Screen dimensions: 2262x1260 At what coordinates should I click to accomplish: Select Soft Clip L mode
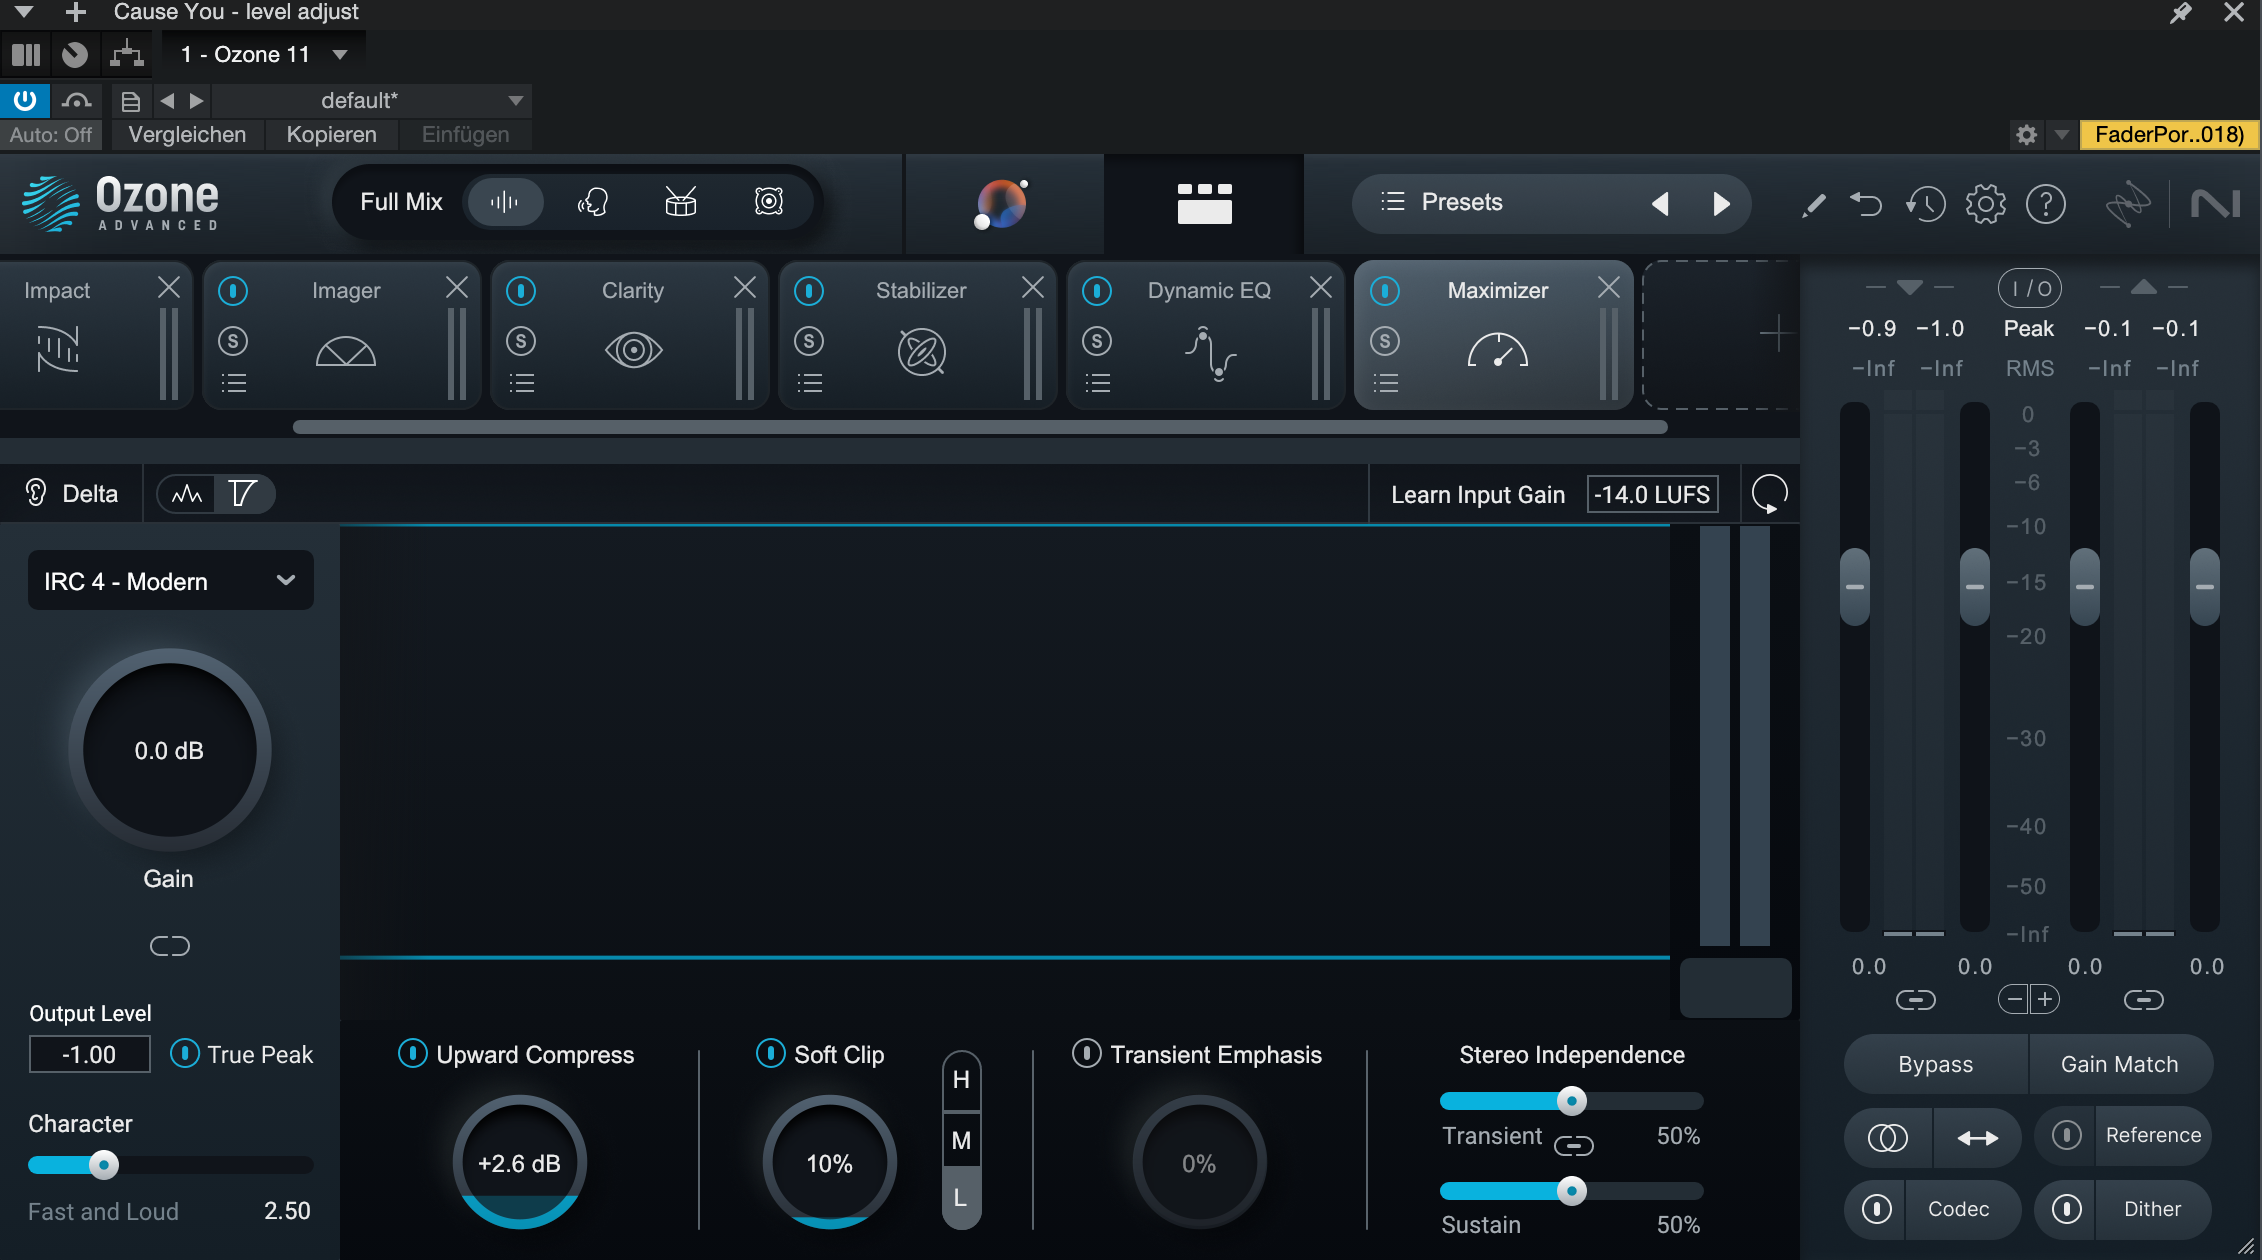tap(961, 1198)
